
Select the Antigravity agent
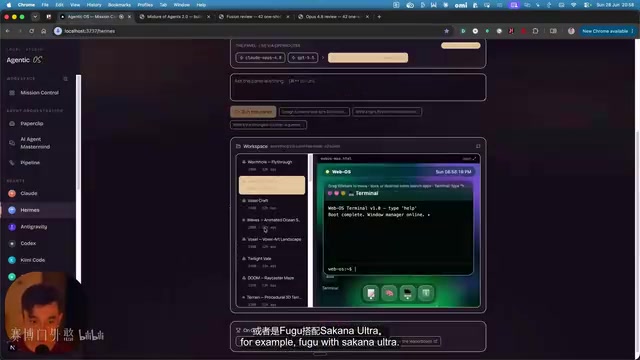tap(33, 227)
